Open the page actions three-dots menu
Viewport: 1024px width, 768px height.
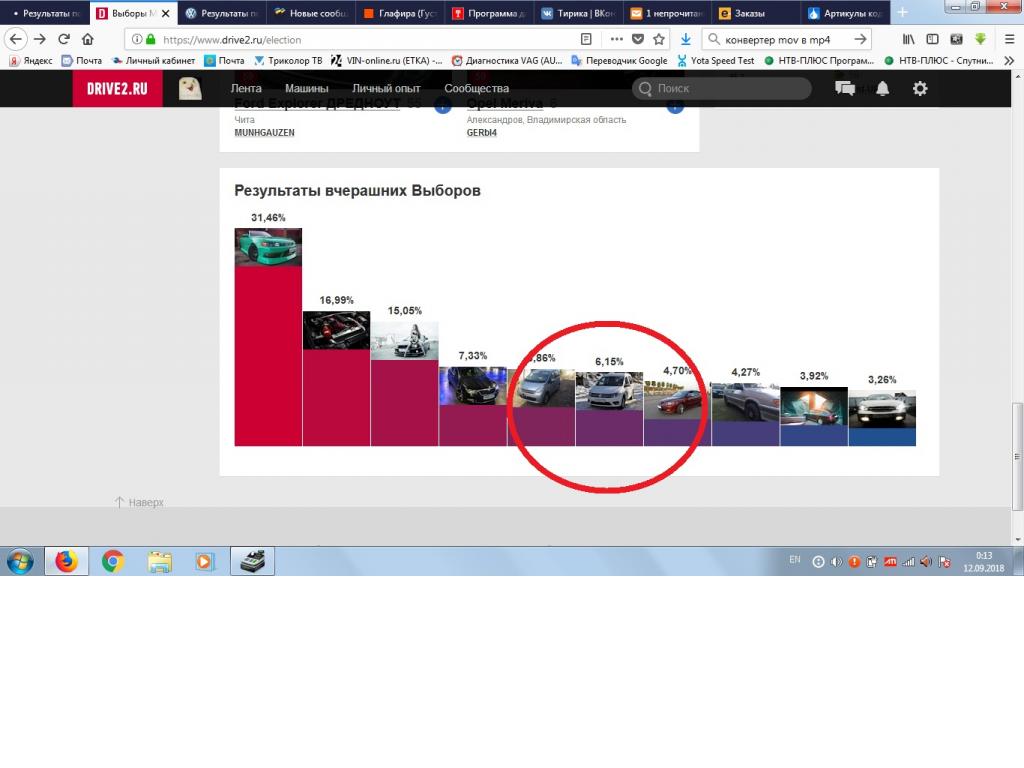coord(616,39)
